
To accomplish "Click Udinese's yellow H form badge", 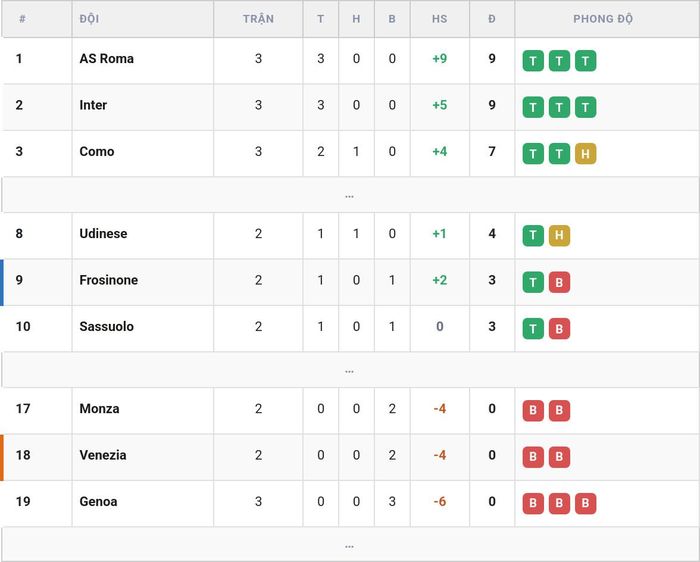I will 559,236.
